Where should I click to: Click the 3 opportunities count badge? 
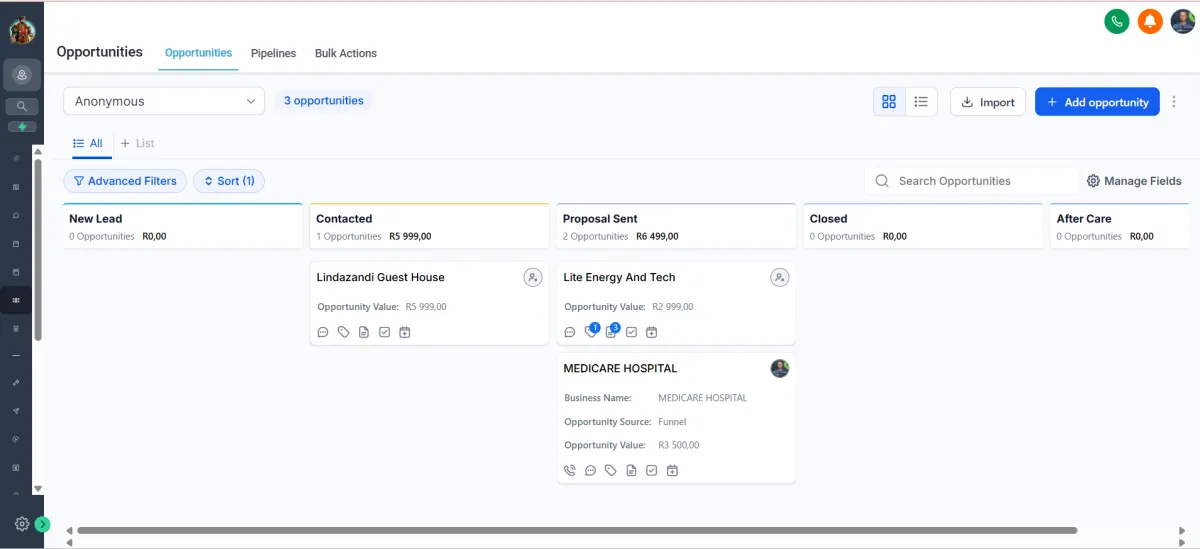click(323, 101)
